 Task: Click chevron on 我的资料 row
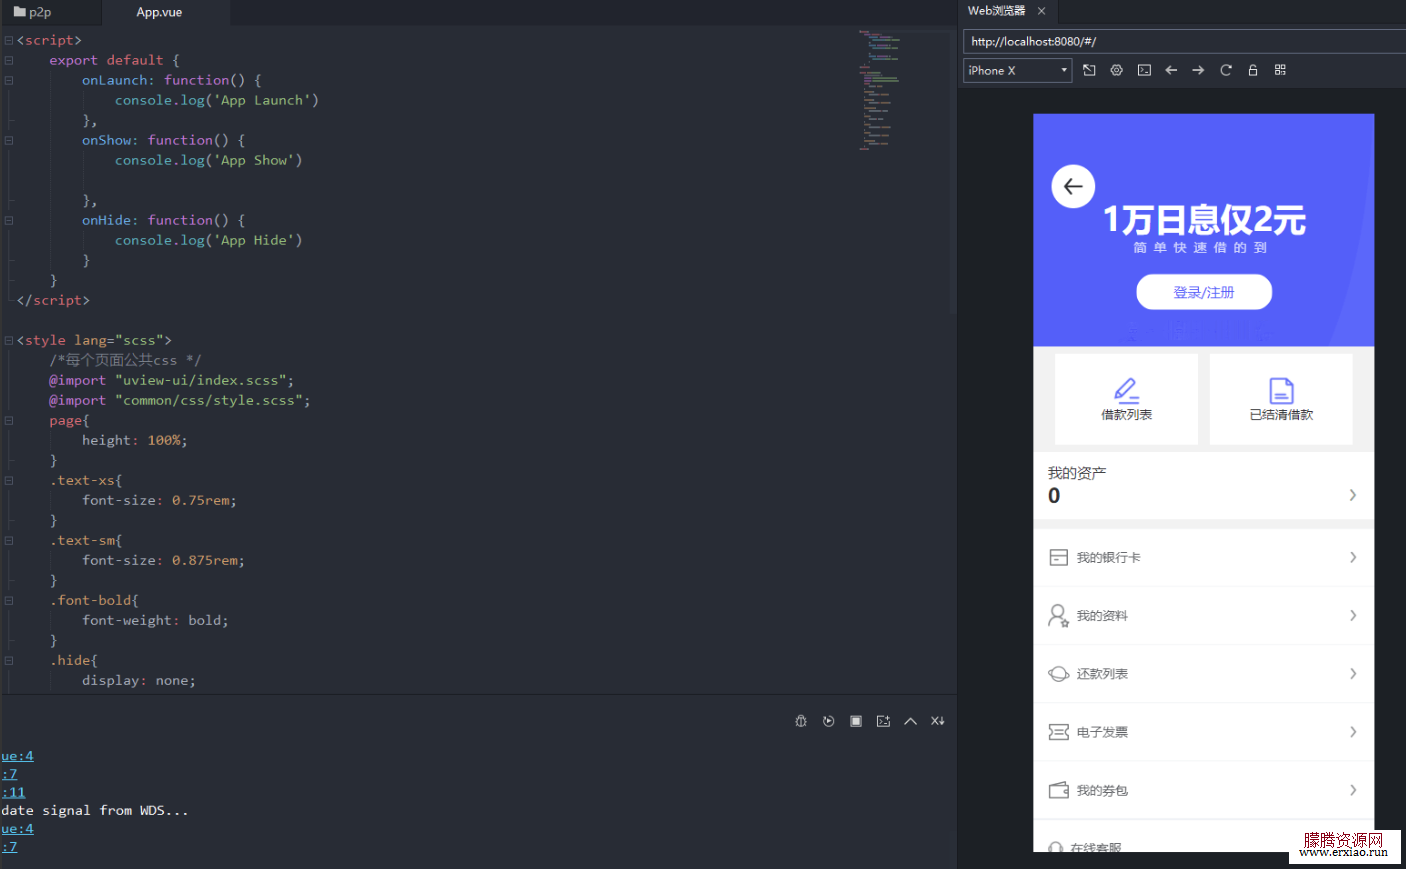tap(1352, 615)
